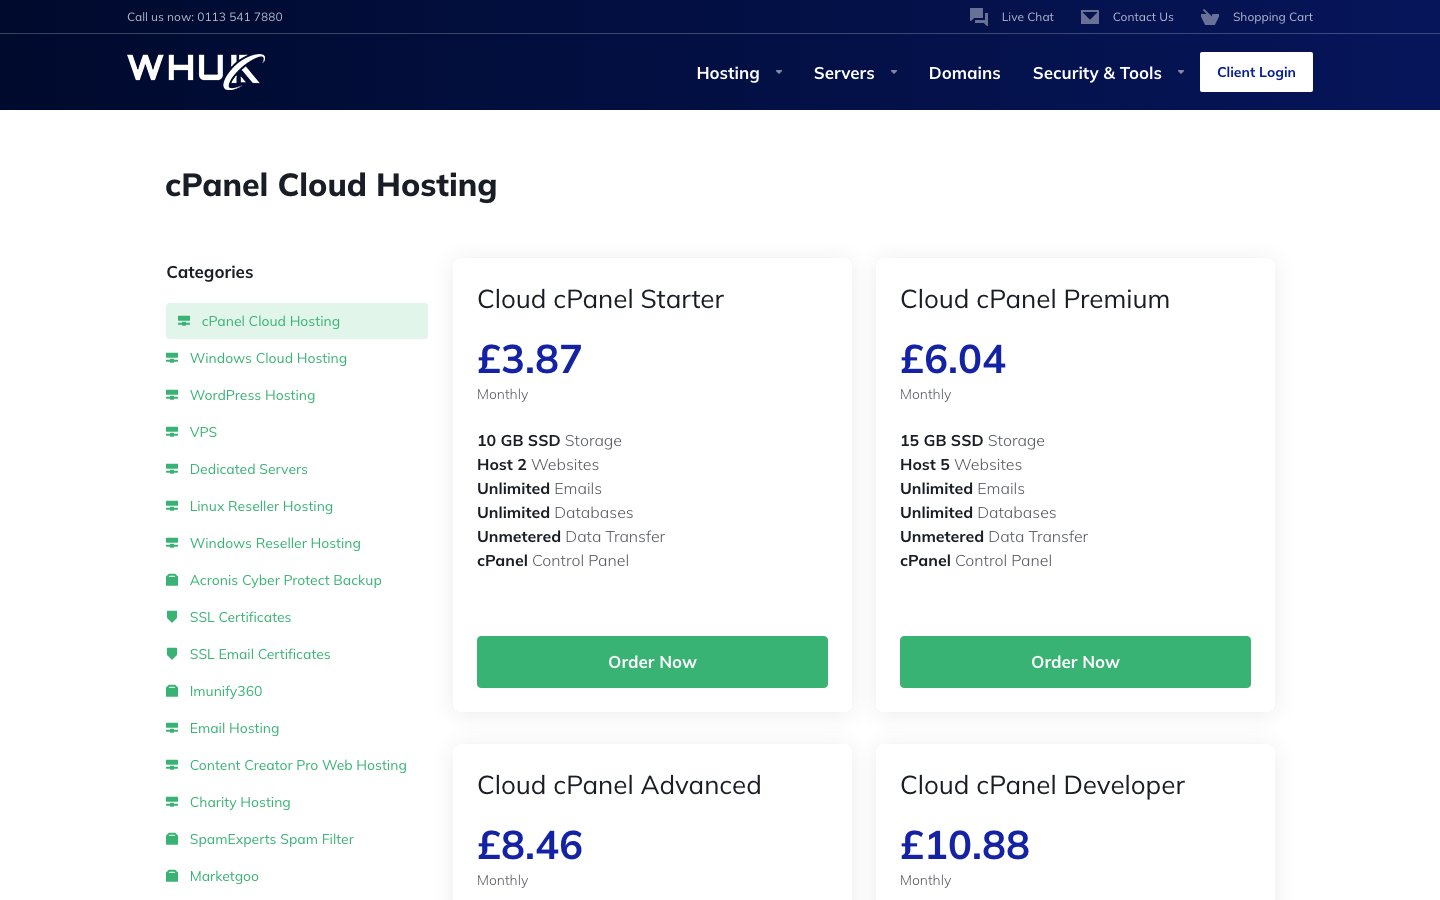Click the icon beside Dedicated Servers

(x=172, y=469)
